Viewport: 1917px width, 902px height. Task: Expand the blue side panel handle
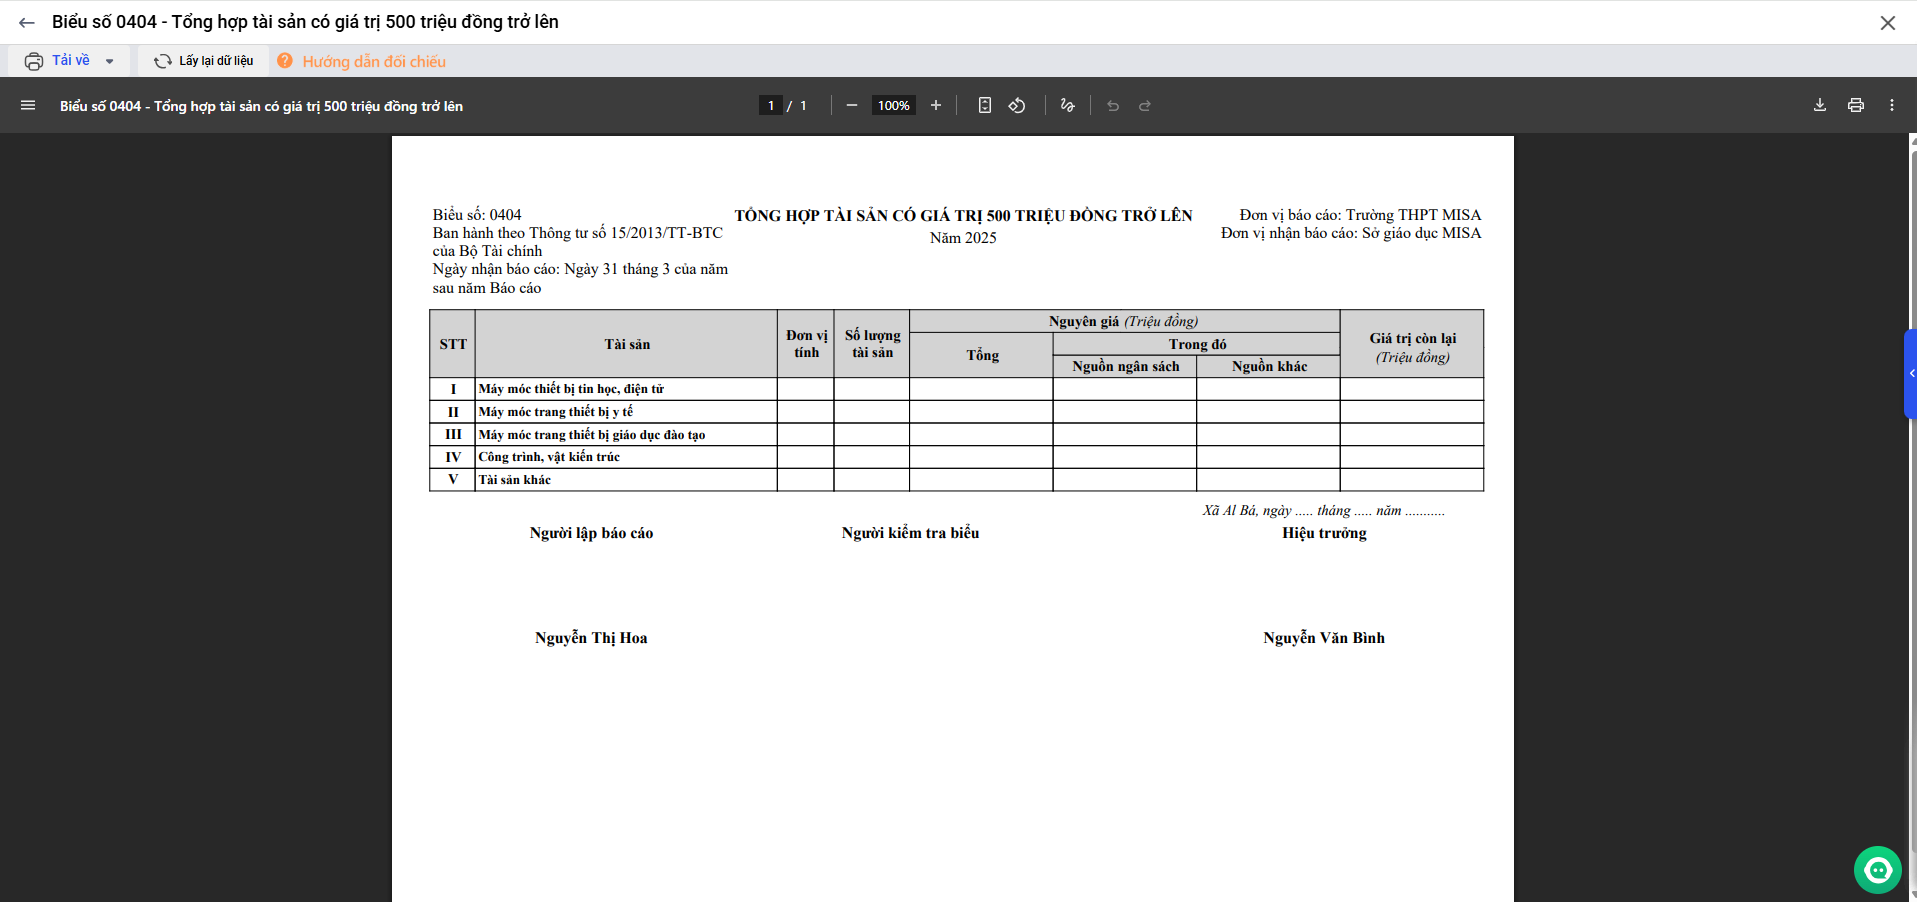[x=1910, y=373]
